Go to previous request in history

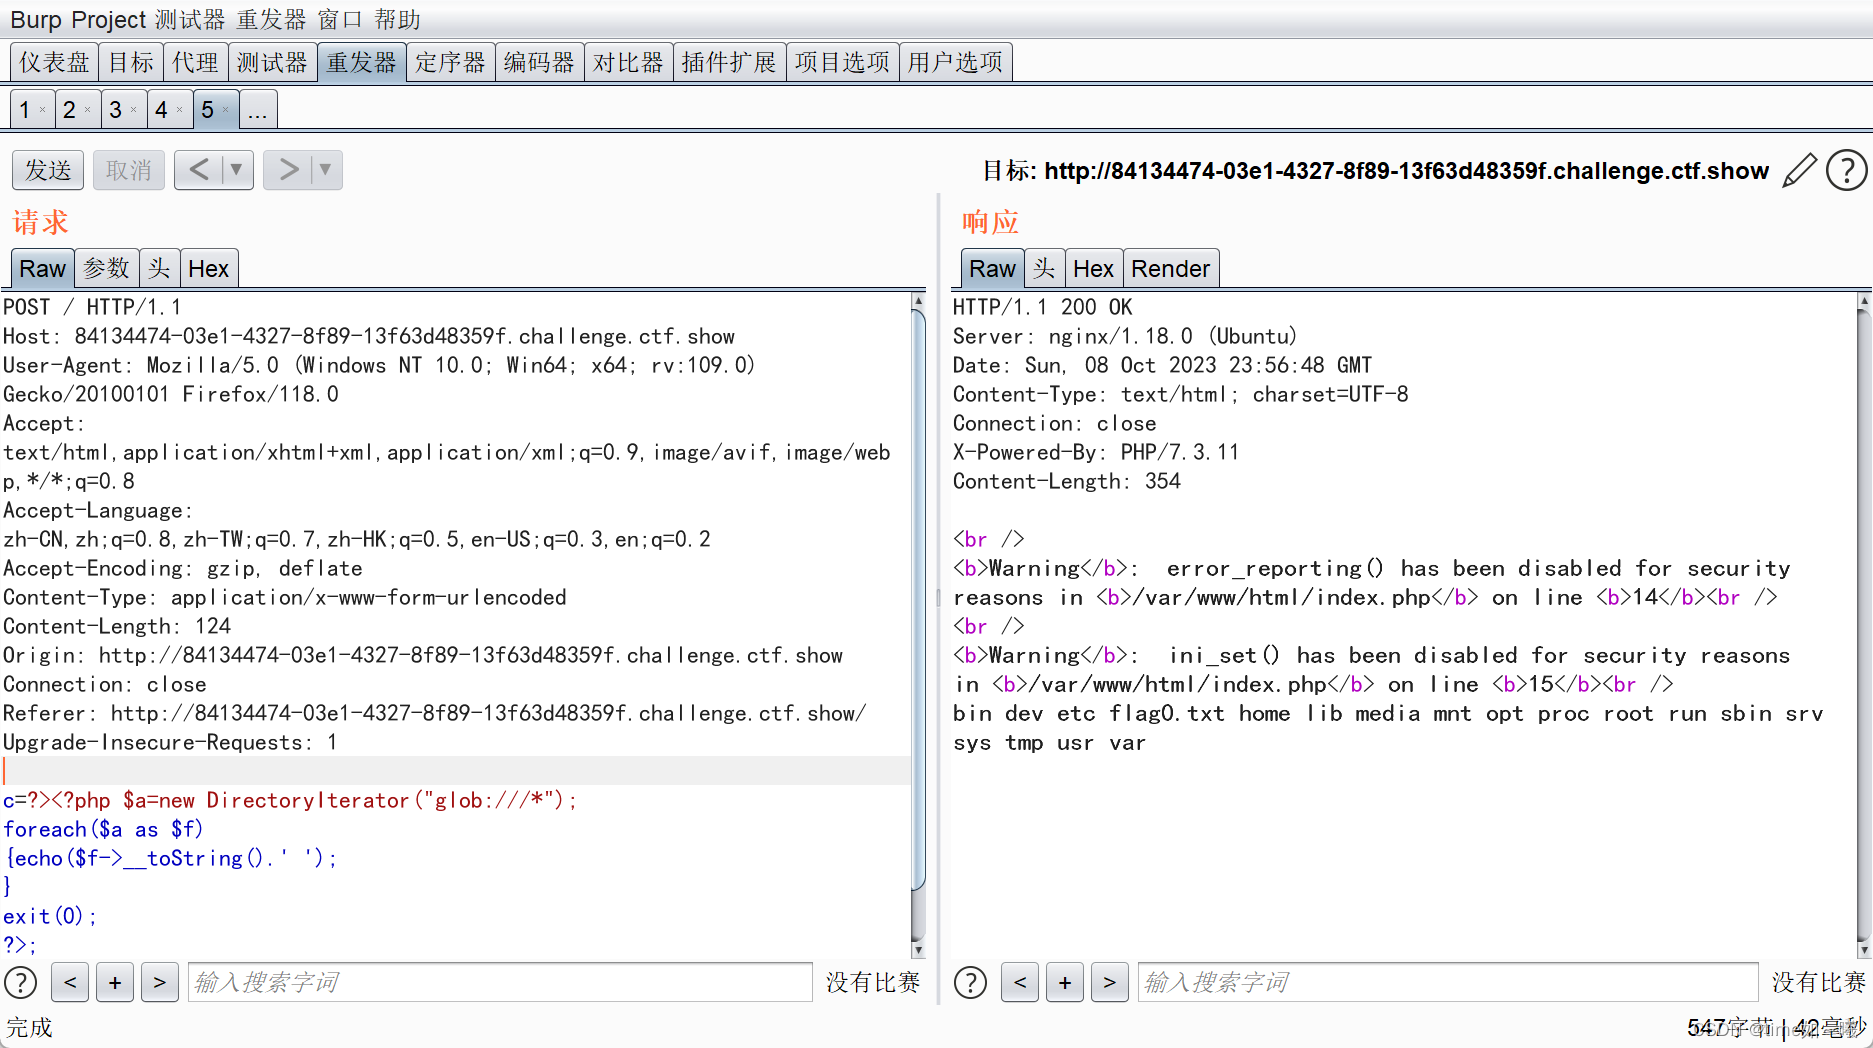pos(199,170)
